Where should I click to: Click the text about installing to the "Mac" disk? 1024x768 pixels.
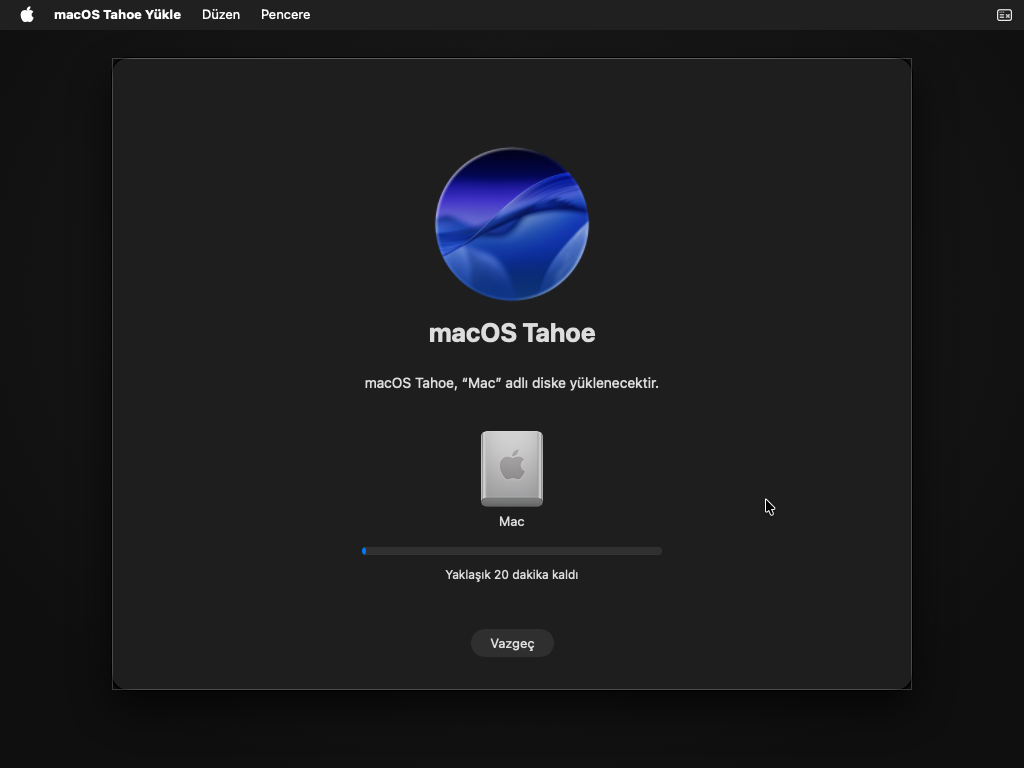click(x=512, y=383)
